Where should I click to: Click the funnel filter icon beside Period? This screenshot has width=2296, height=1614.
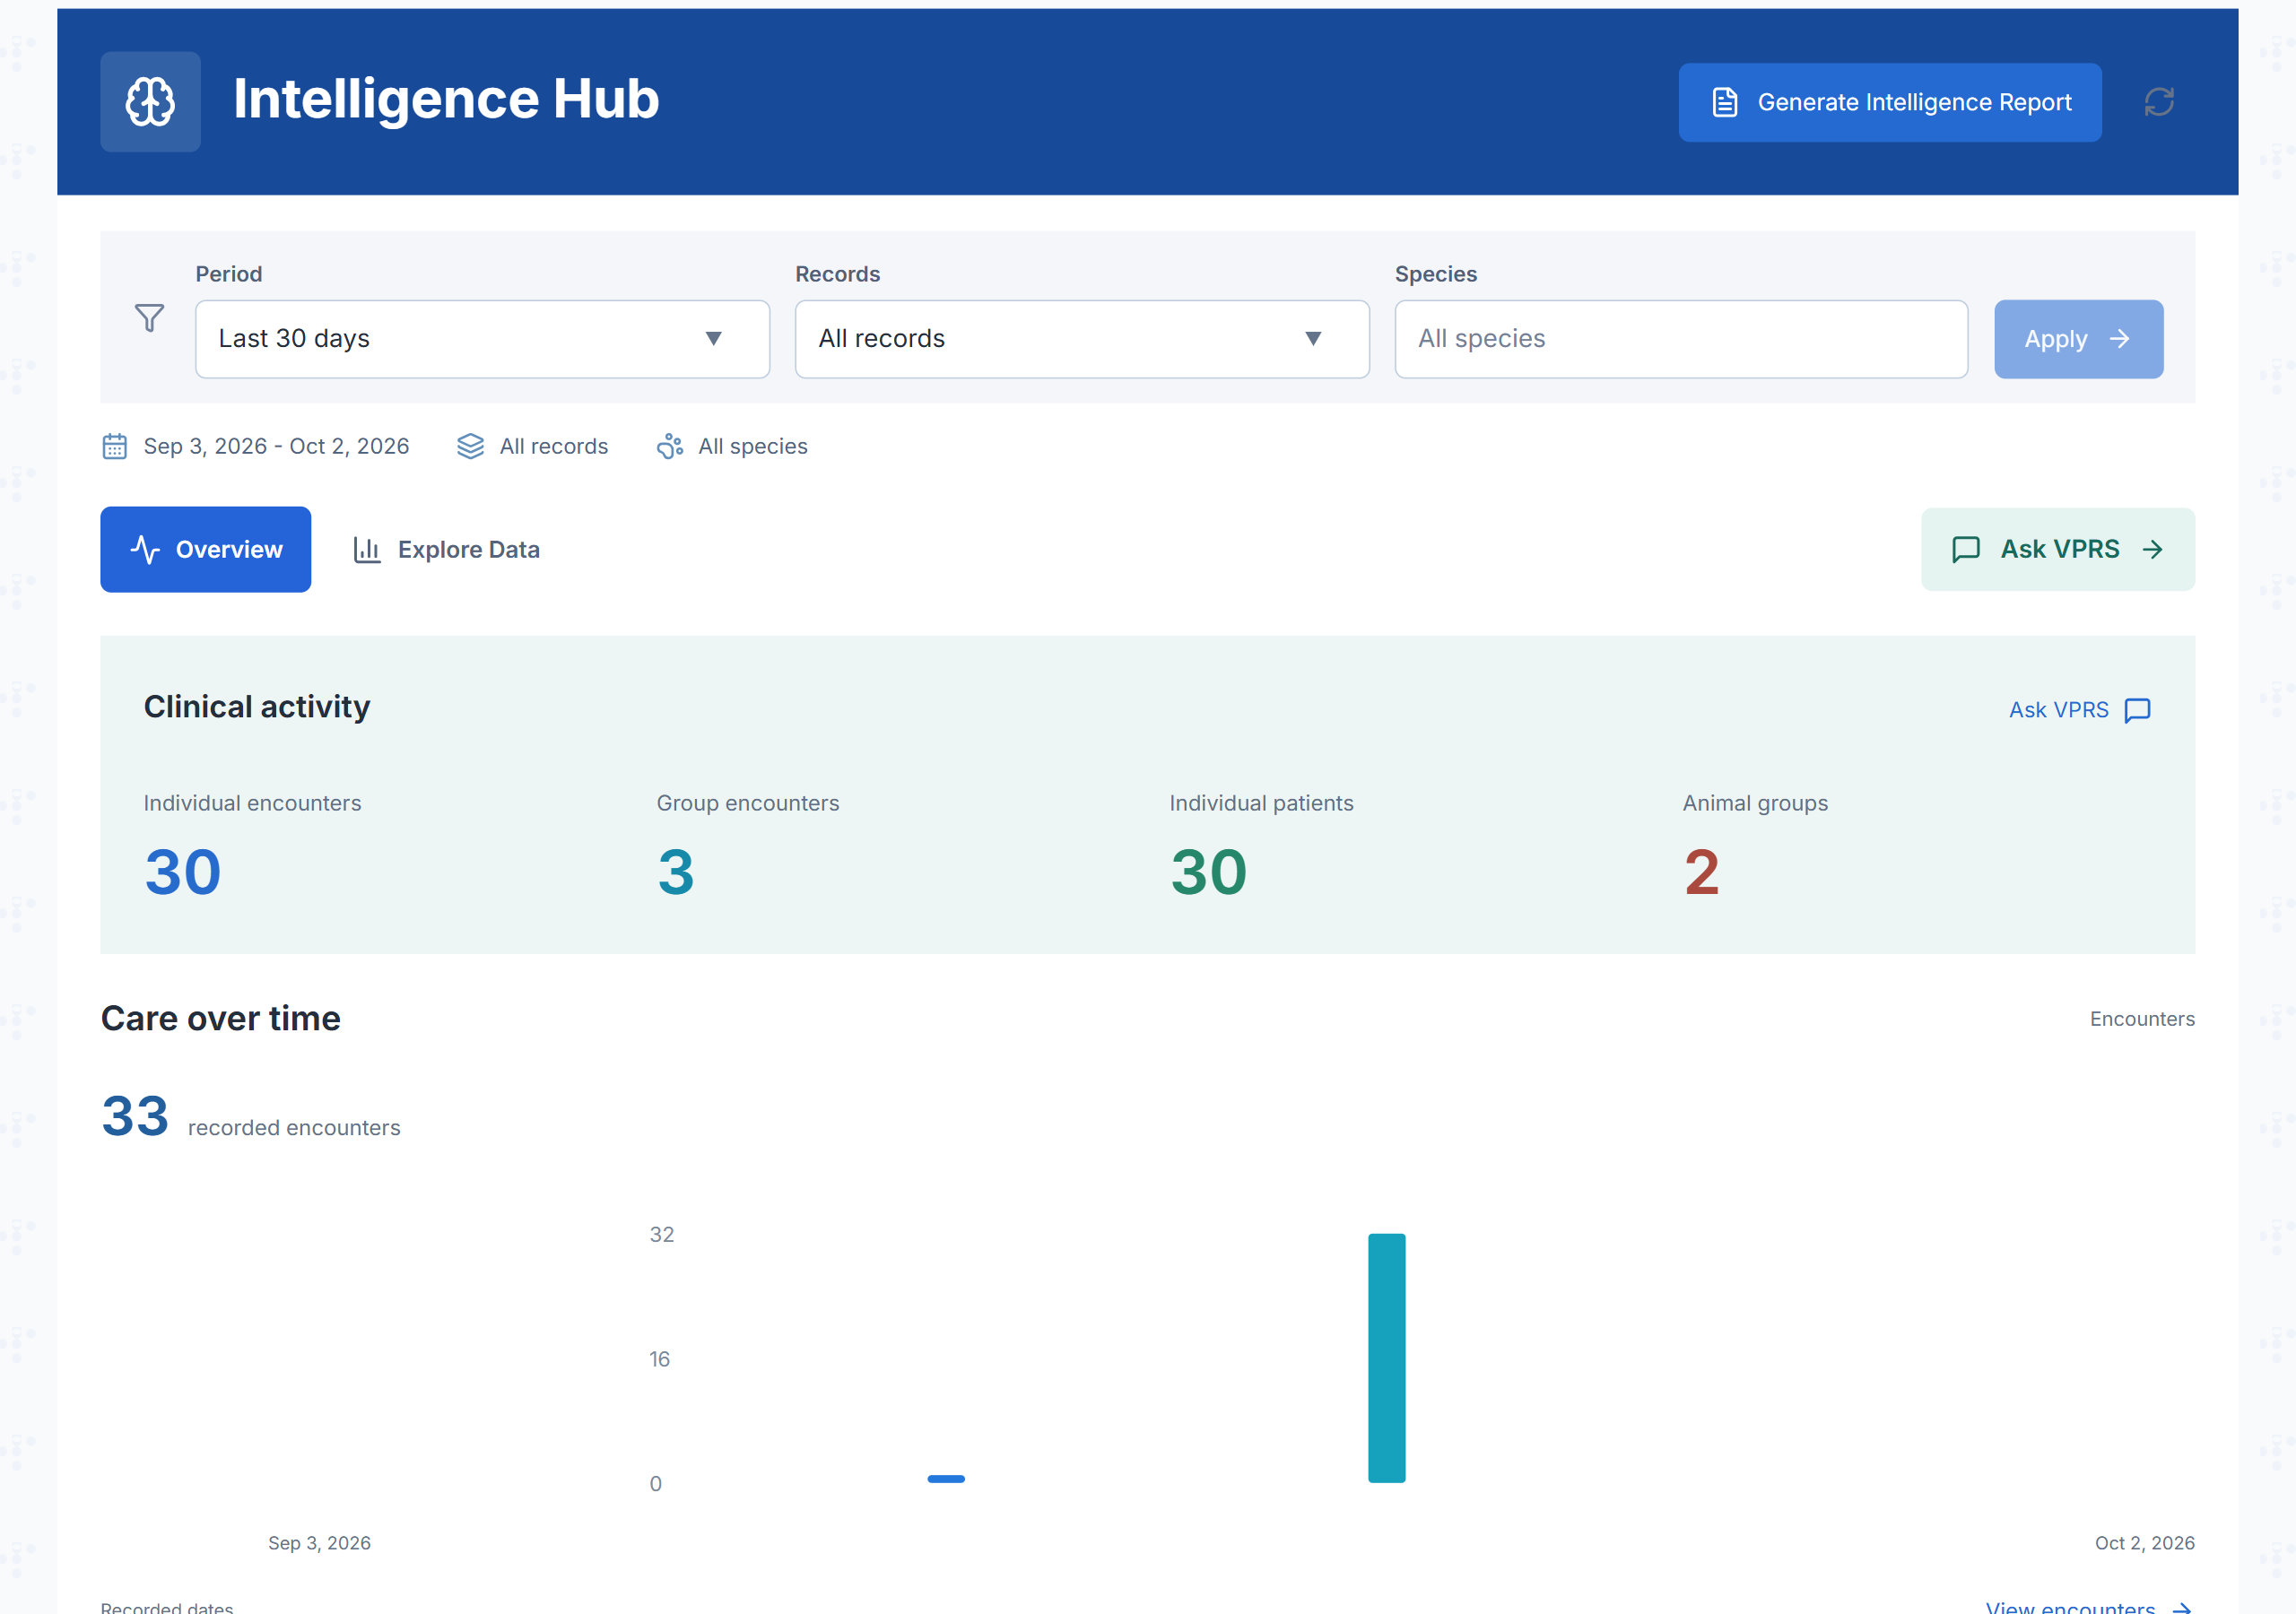coord(149,318)
